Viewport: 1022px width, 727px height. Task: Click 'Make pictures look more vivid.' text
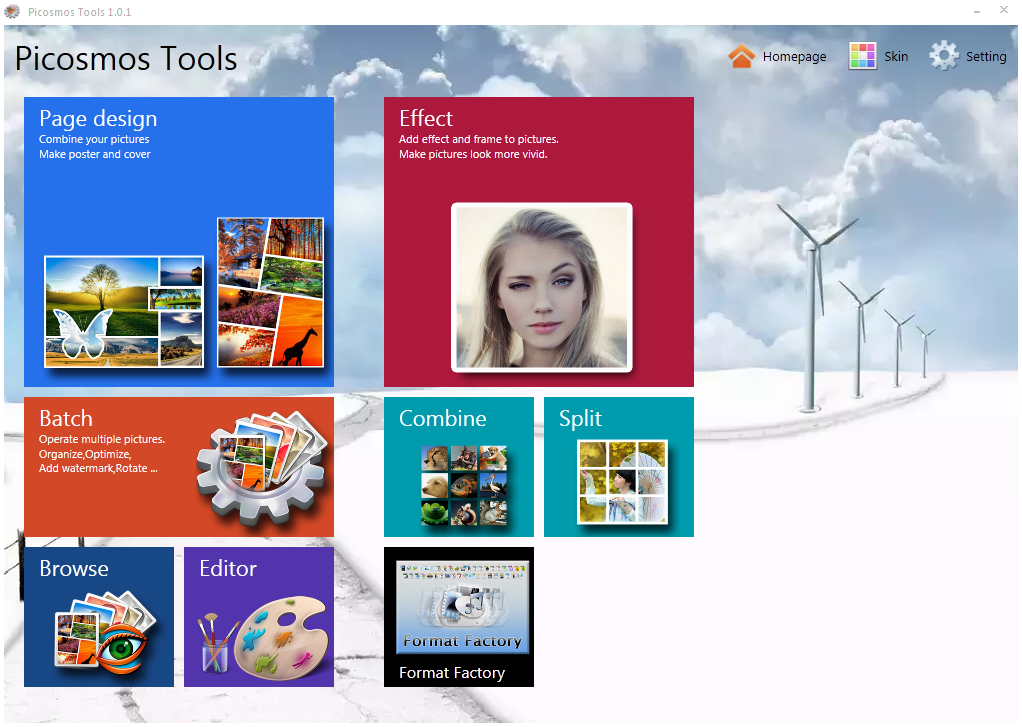click(x=473, y=154)
